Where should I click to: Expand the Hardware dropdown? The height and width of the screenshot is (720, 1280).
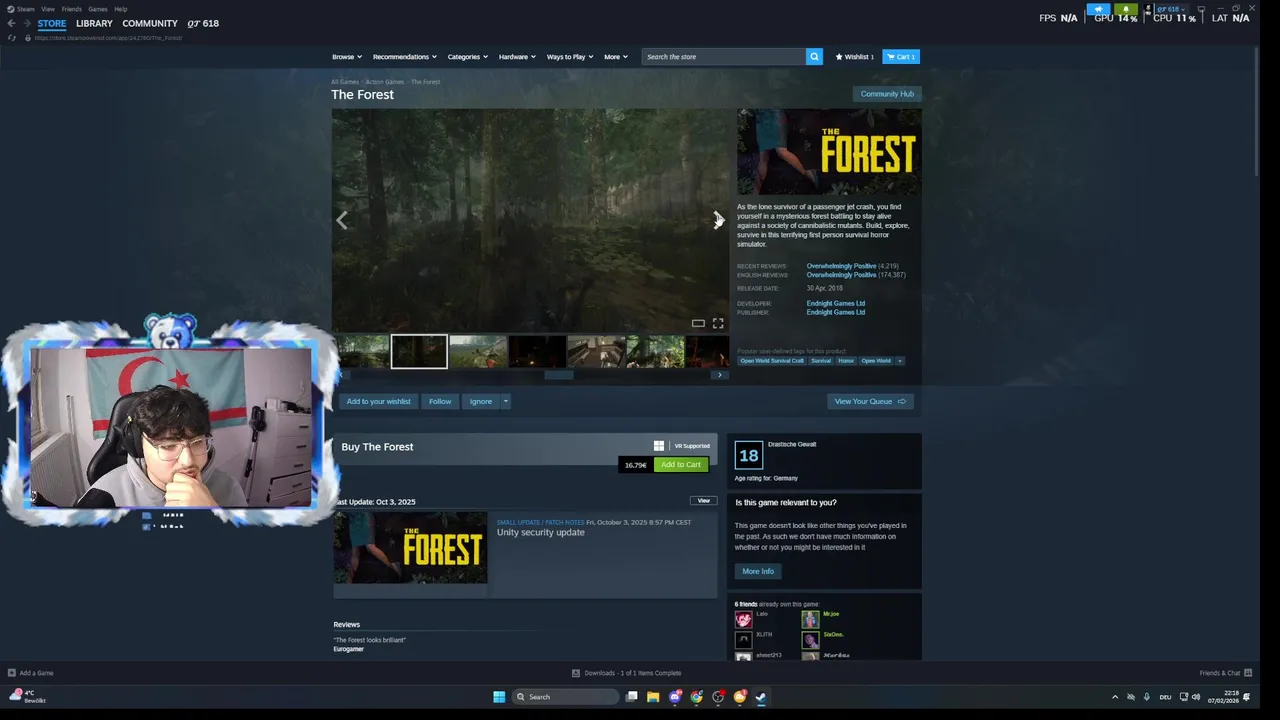tap(517, 57)
